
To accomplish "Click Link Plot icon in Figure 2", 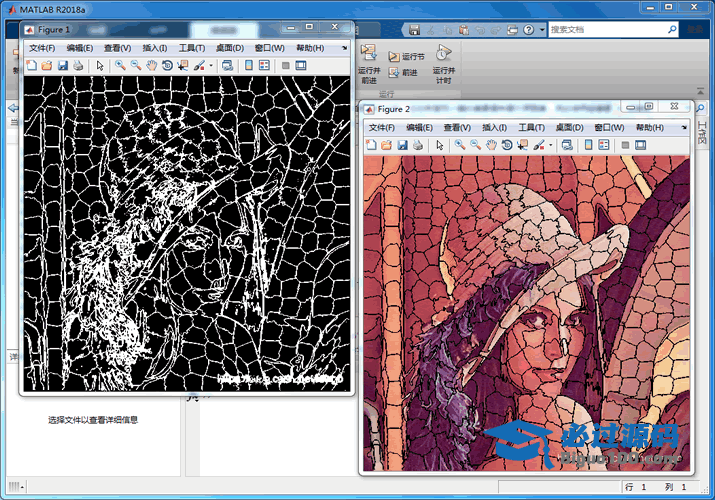I will click(x=567, y=145).
